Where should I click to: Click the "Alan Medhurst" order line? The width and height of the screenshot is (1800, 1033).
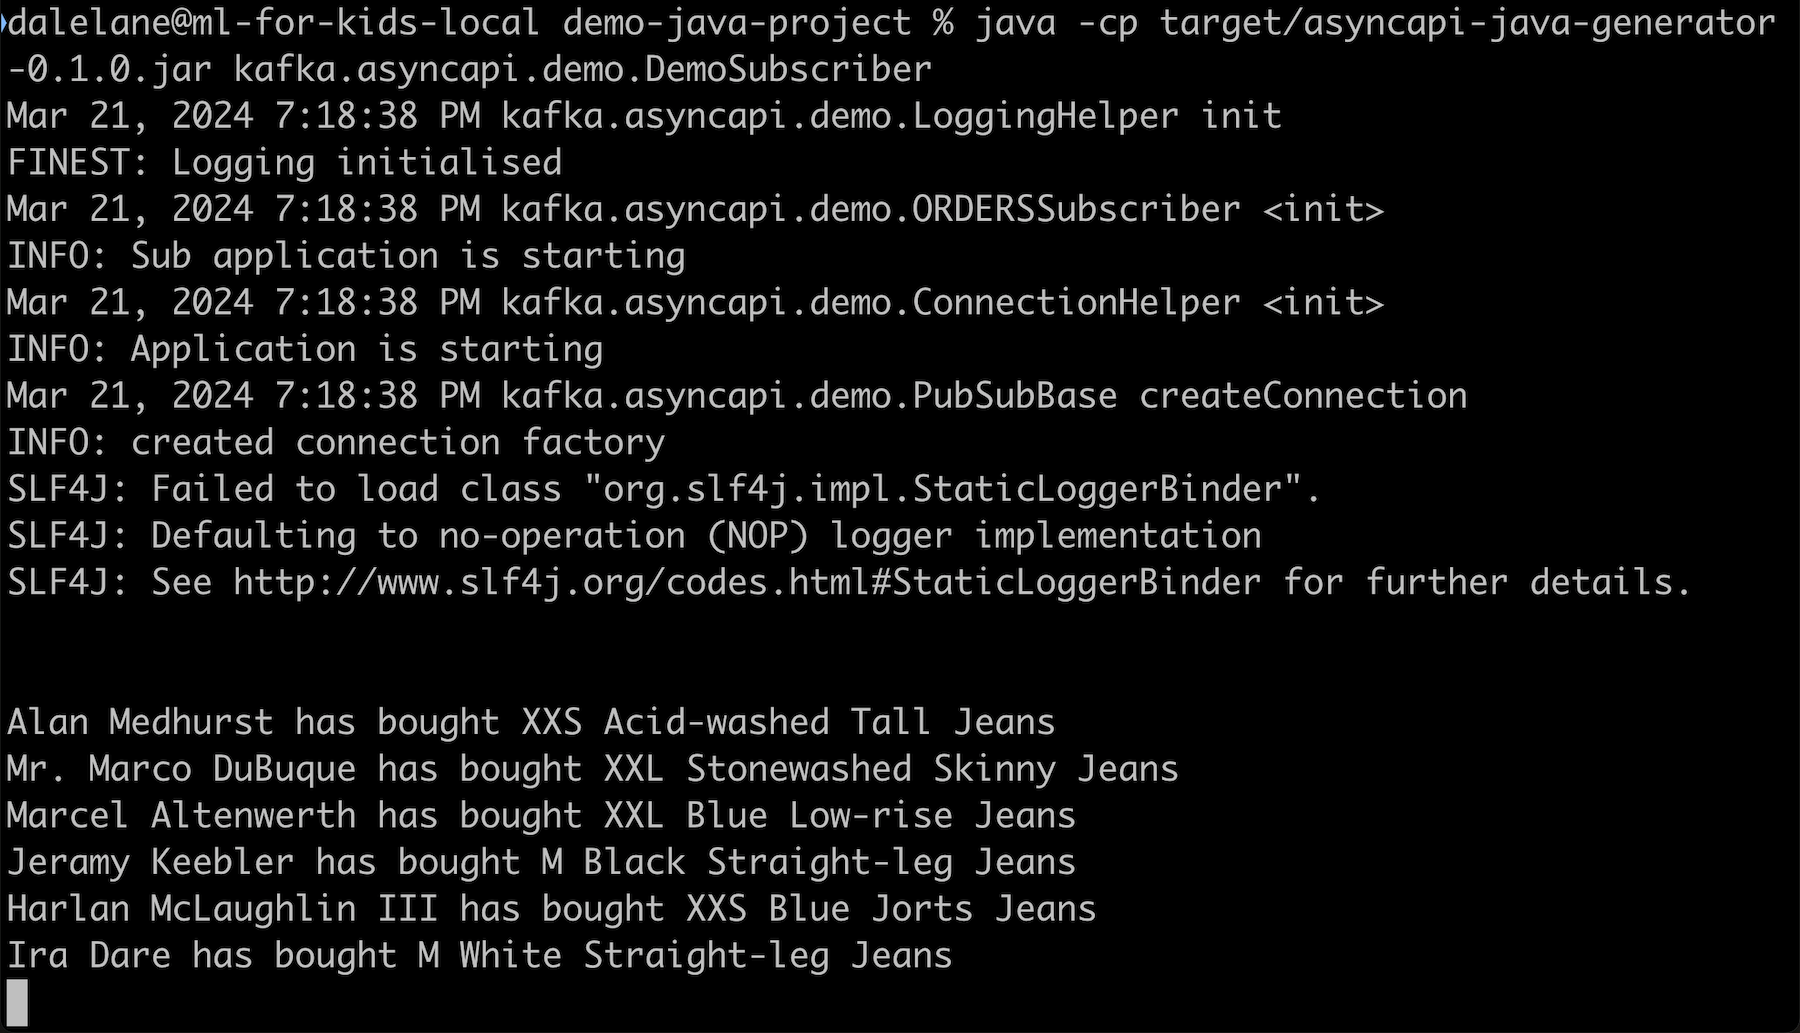tap(530, 722)
